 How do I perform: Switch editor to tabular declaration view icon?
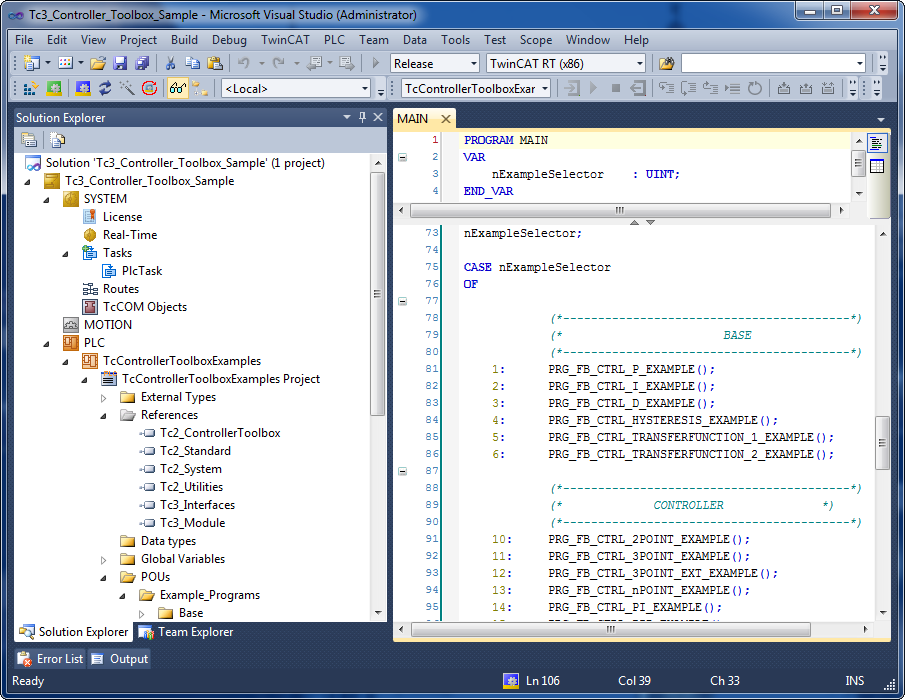point(877,166)
